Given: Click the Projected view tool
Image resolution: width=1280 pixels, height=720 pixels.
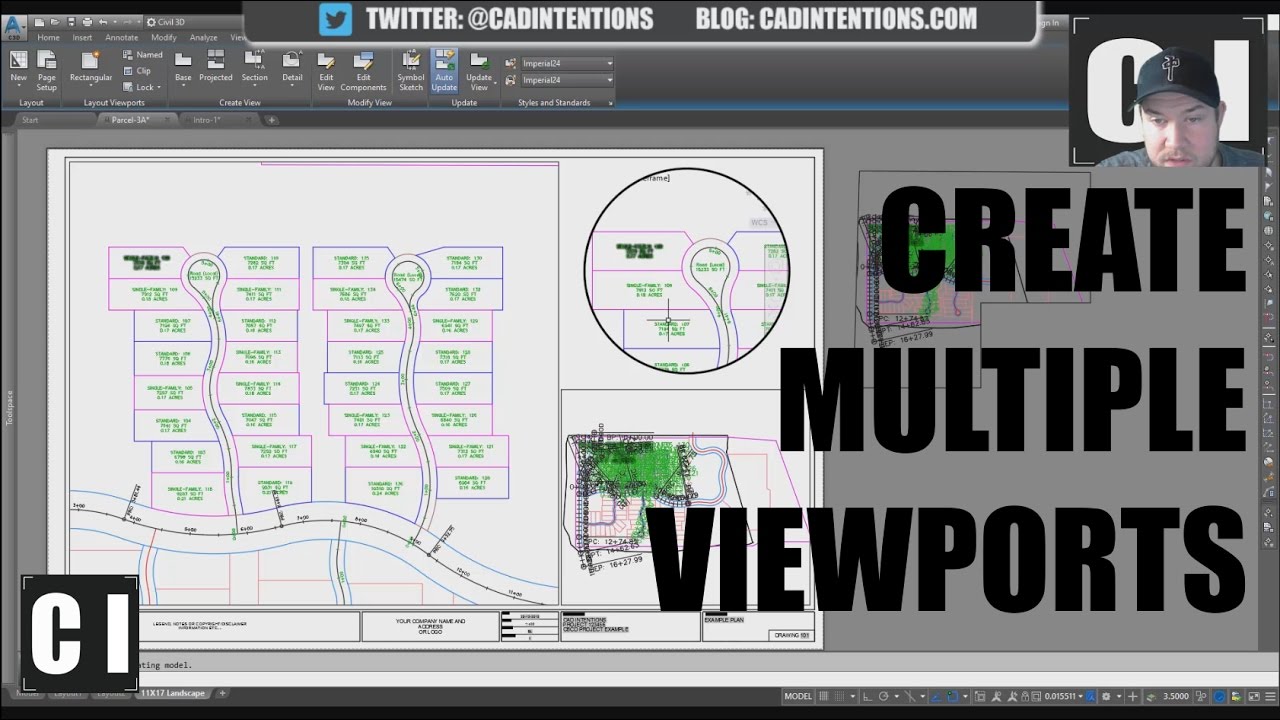Looking at the screenshot, I should coord(215,67).
